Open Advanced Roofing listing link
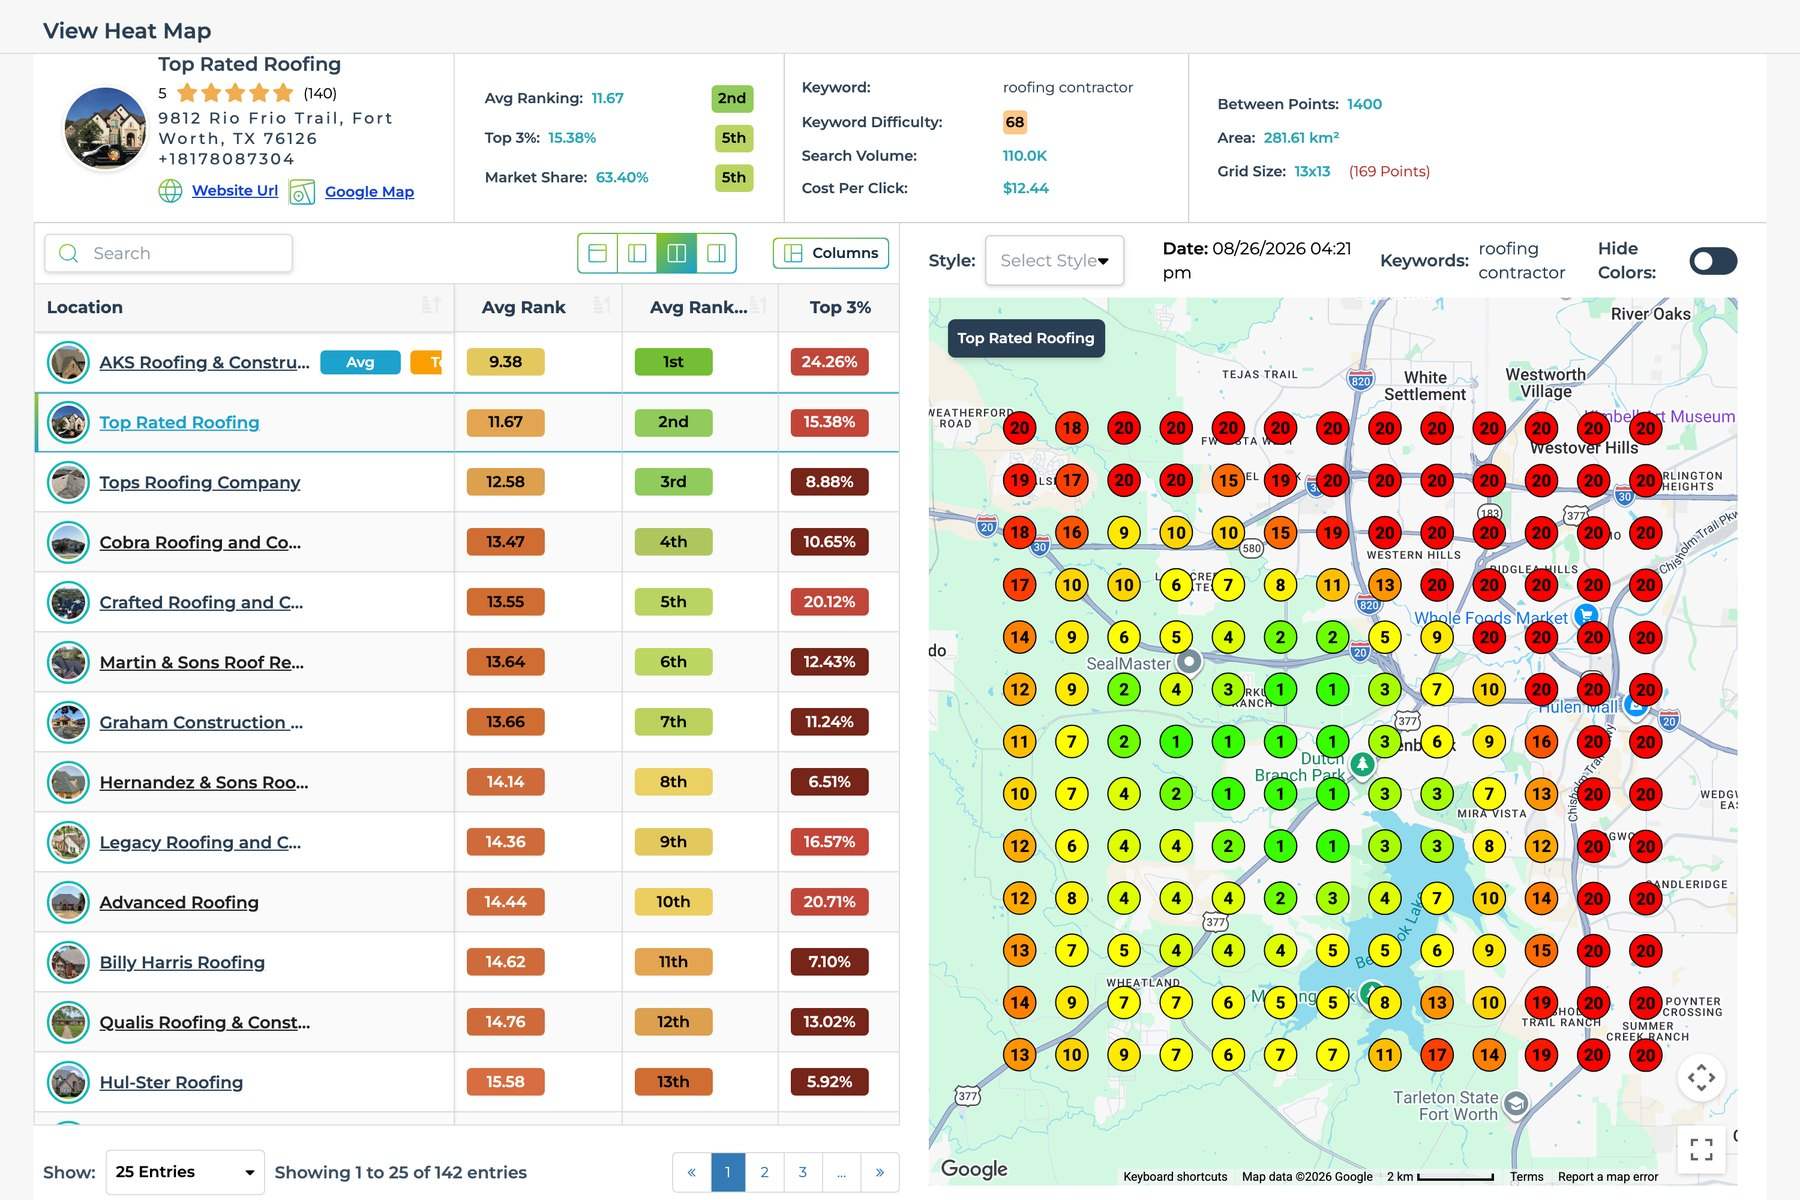The image size is (1800, 1200). click(x=179, y=902)
